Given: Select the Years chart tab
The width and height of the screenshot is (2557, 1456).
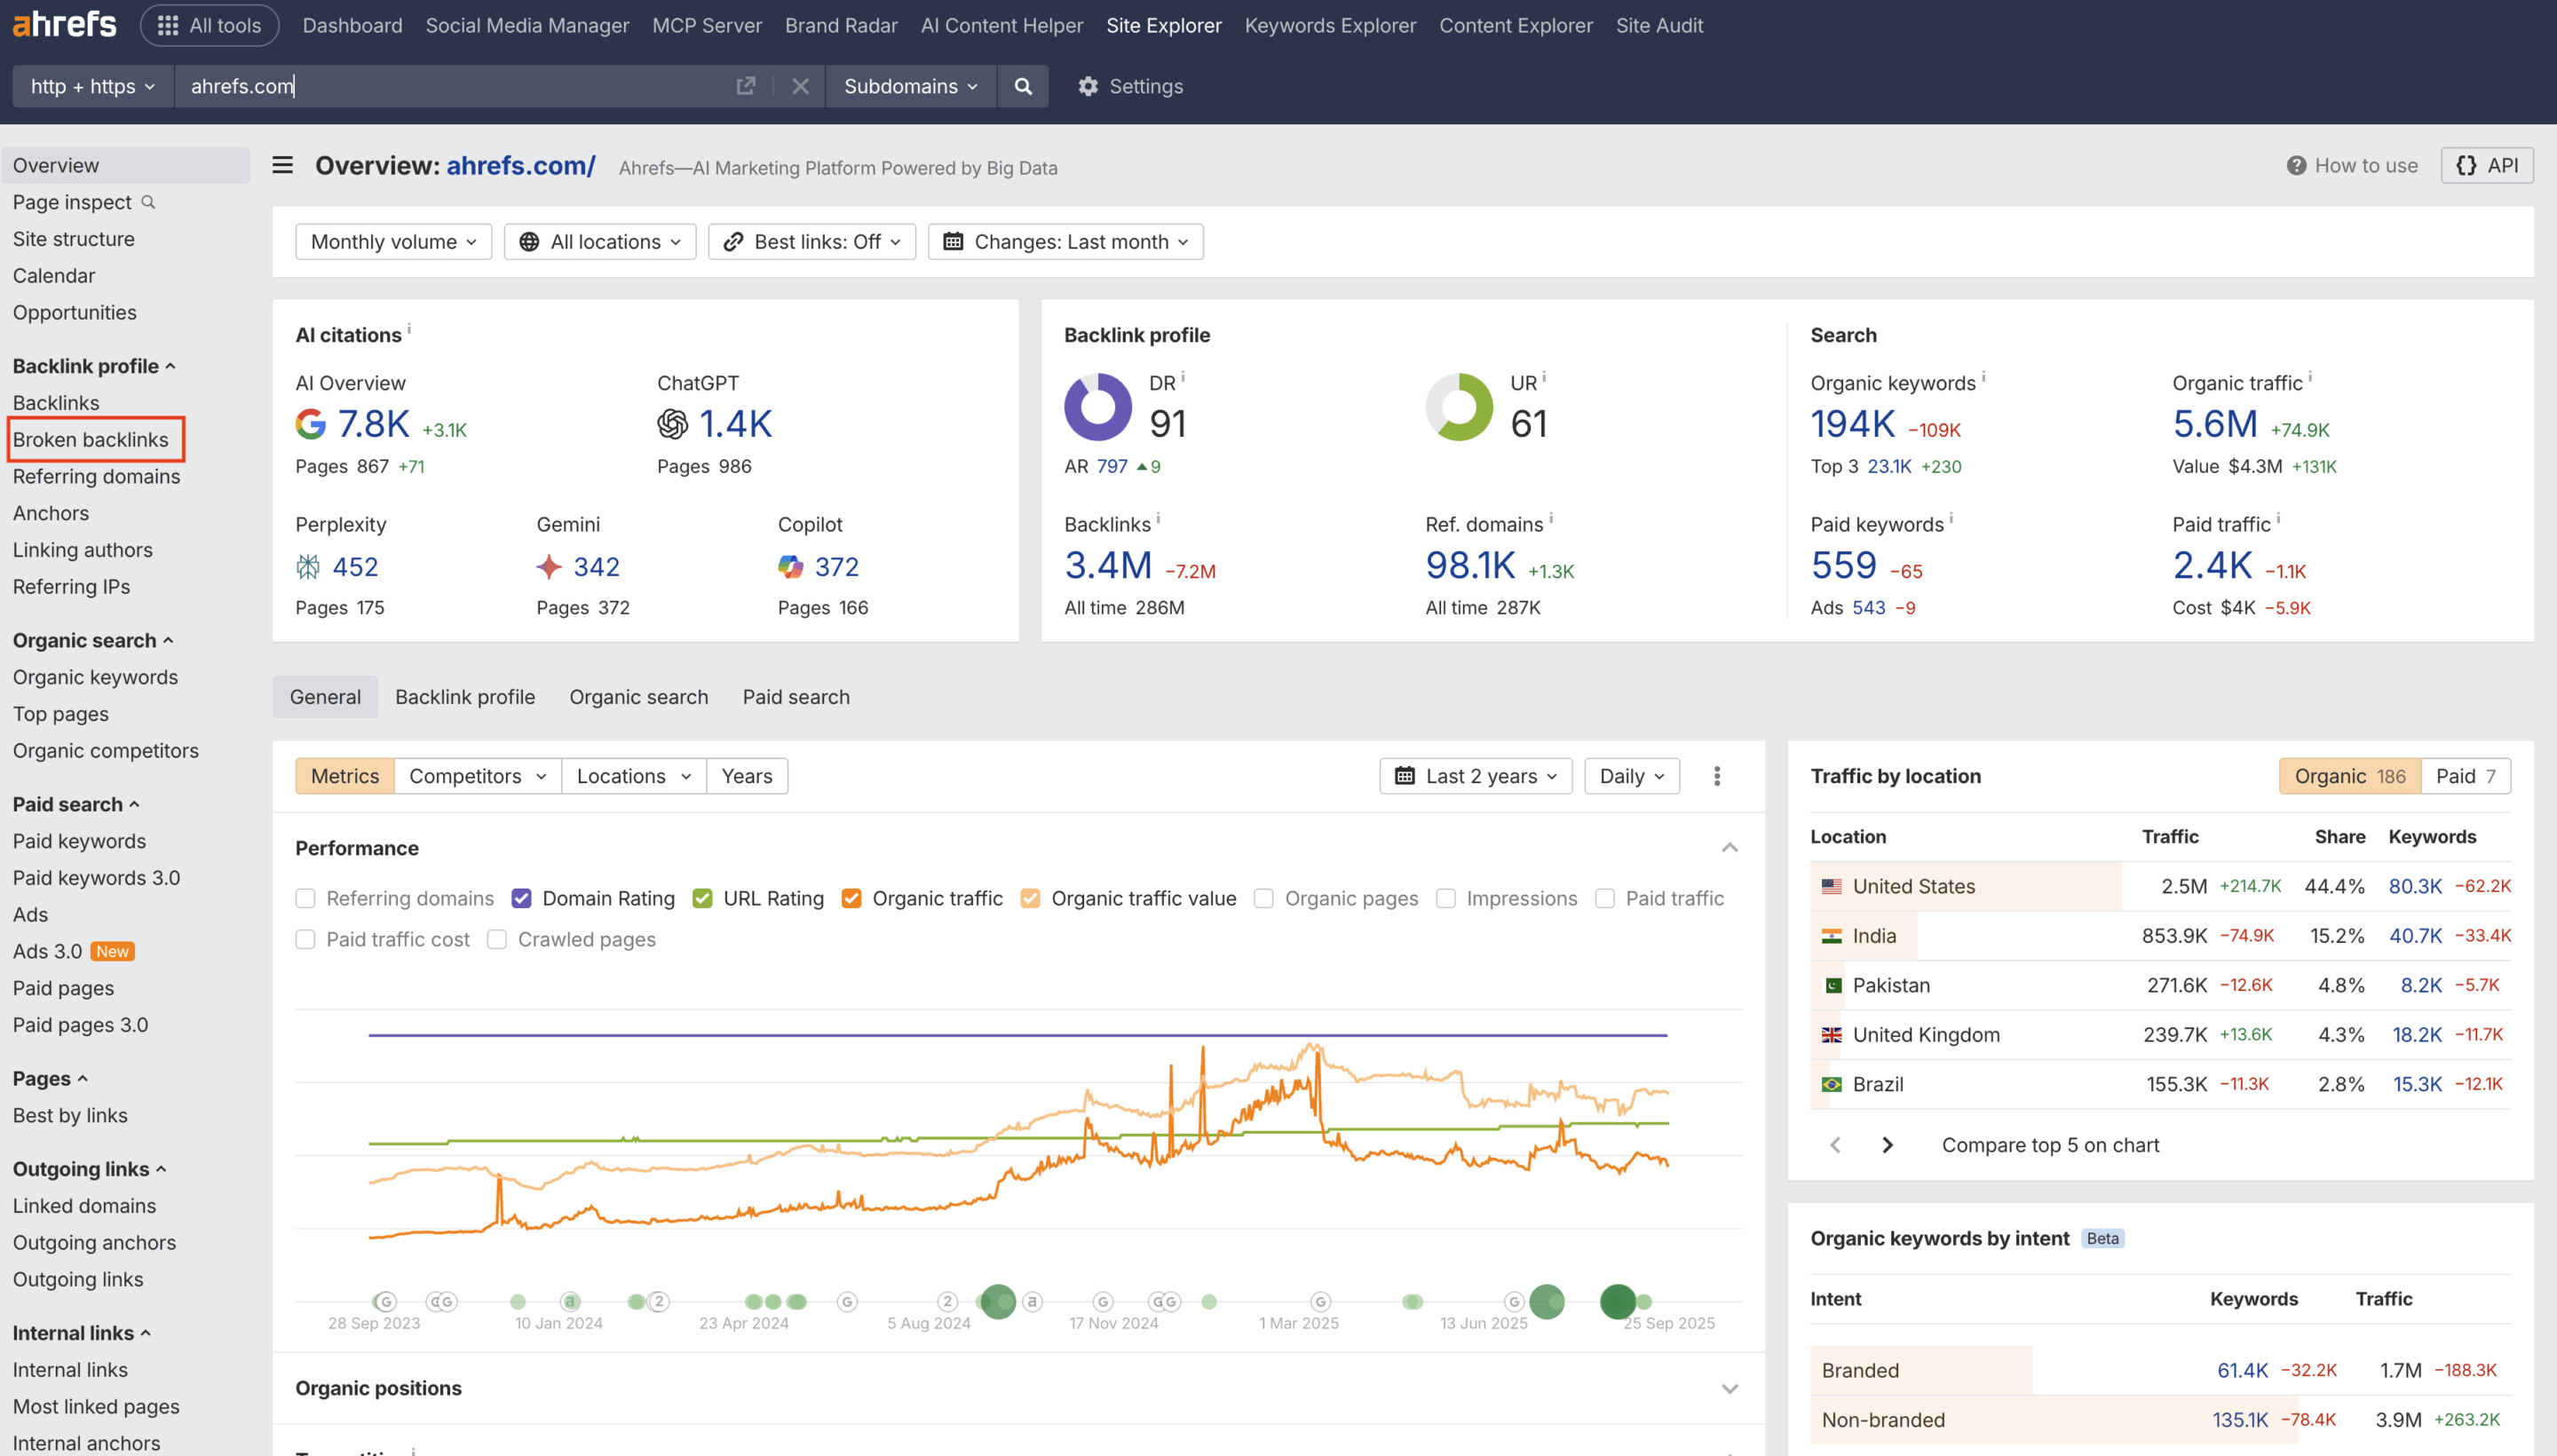Looking at the screenshot, I should [x=747, y=776].
